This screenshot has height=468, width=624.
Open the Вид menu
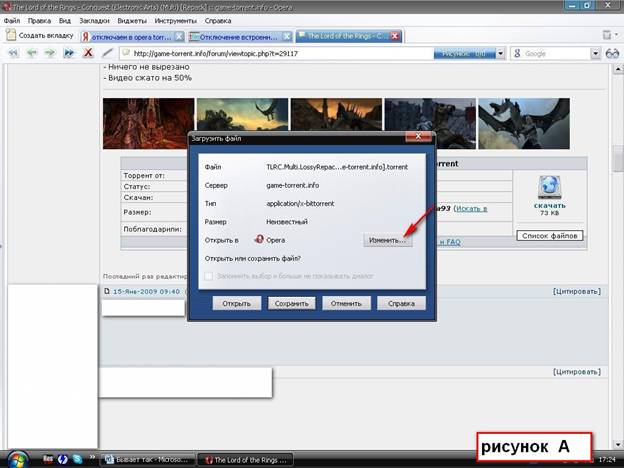pyautogui.click(x=64, y=21)
